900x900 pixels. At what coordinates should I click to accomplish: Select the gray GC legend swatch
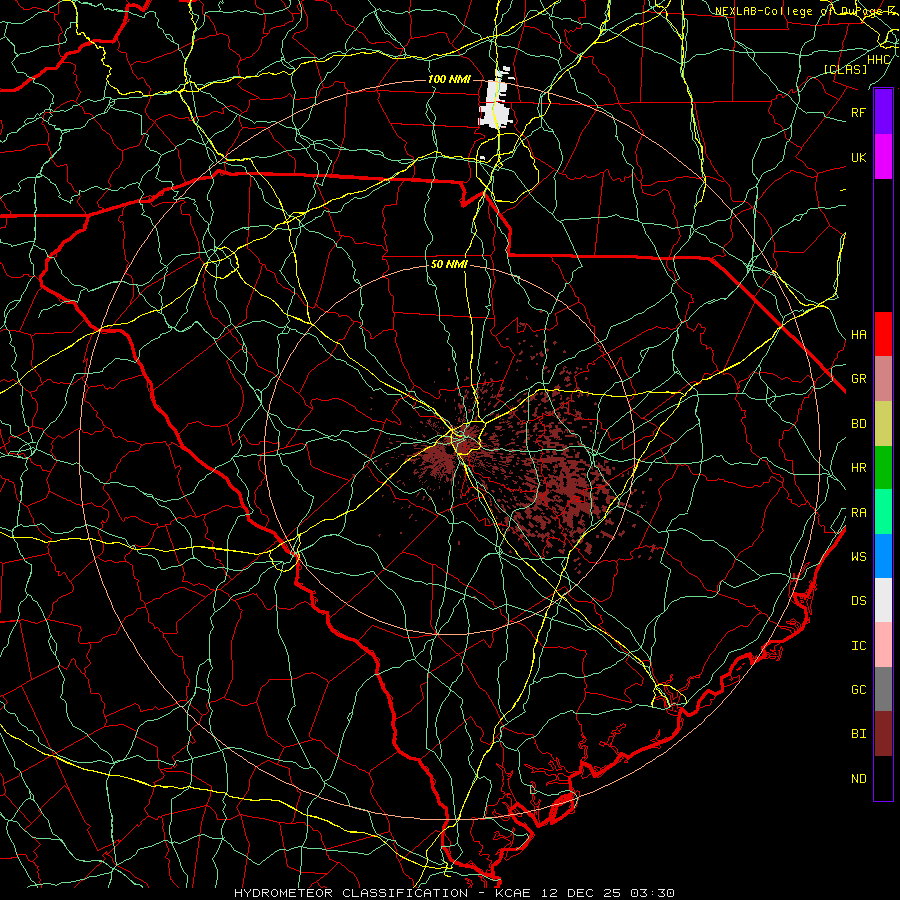883,689
